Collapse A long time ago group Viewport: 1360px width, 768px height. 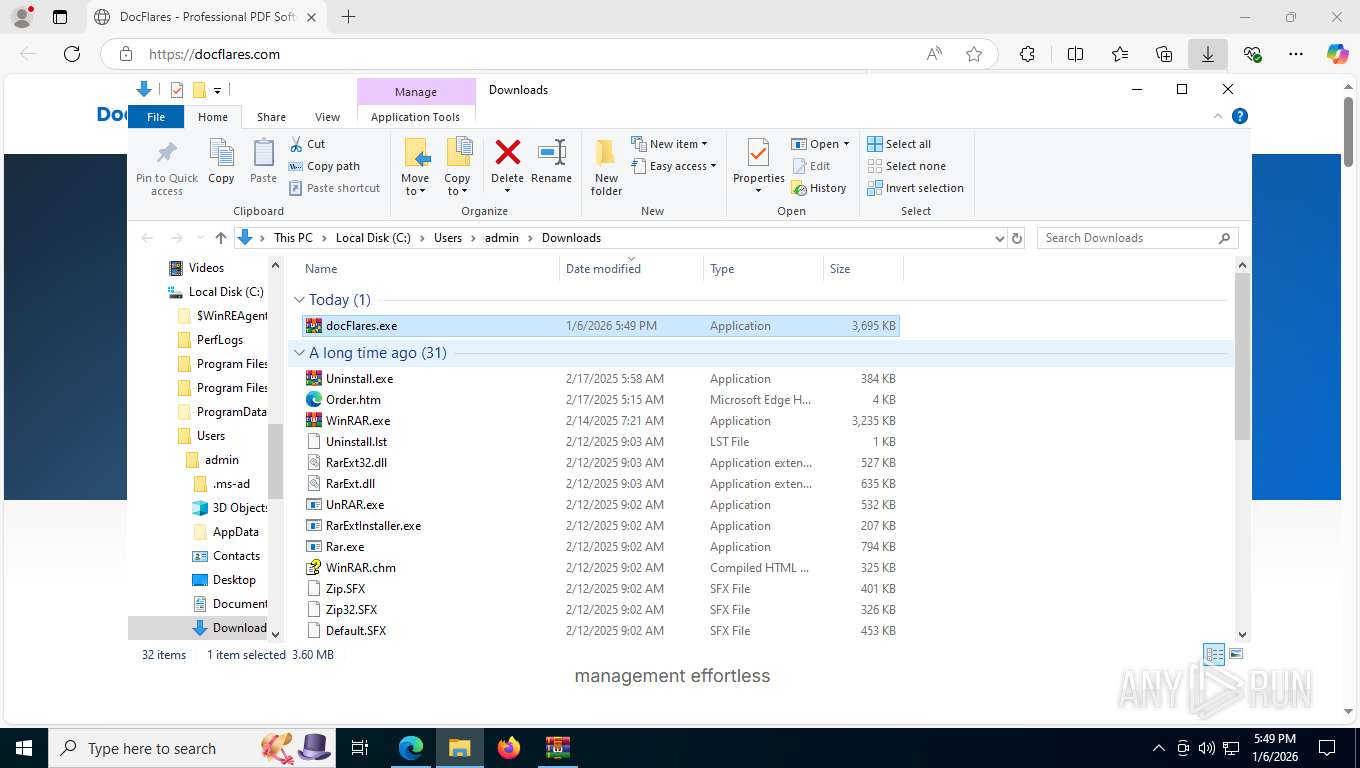(x=299, y=353)
